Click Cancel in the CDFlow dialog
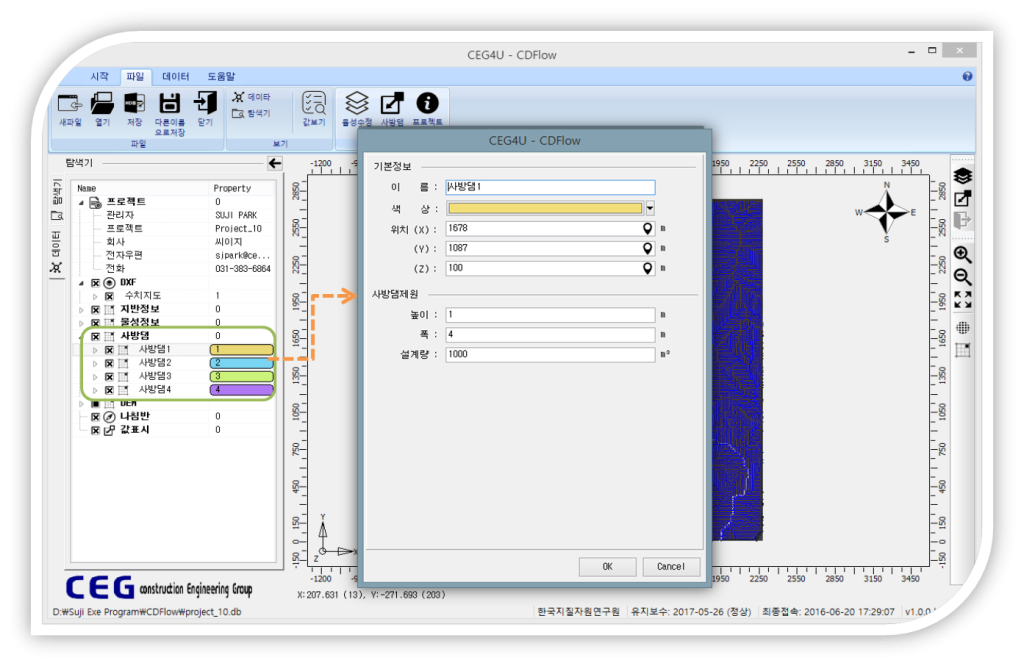This screenshot has width=1024, height=666. [x=671, y=567]
